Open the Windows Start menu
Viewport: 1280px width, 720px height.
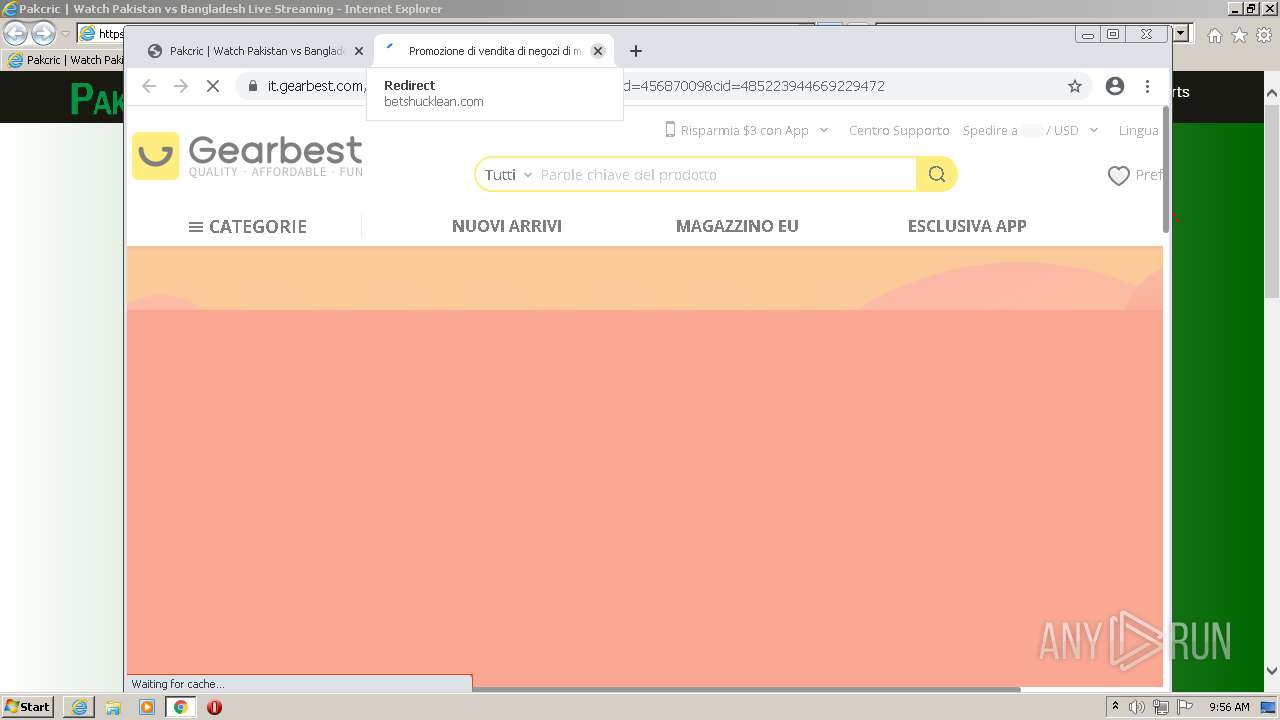27,707
